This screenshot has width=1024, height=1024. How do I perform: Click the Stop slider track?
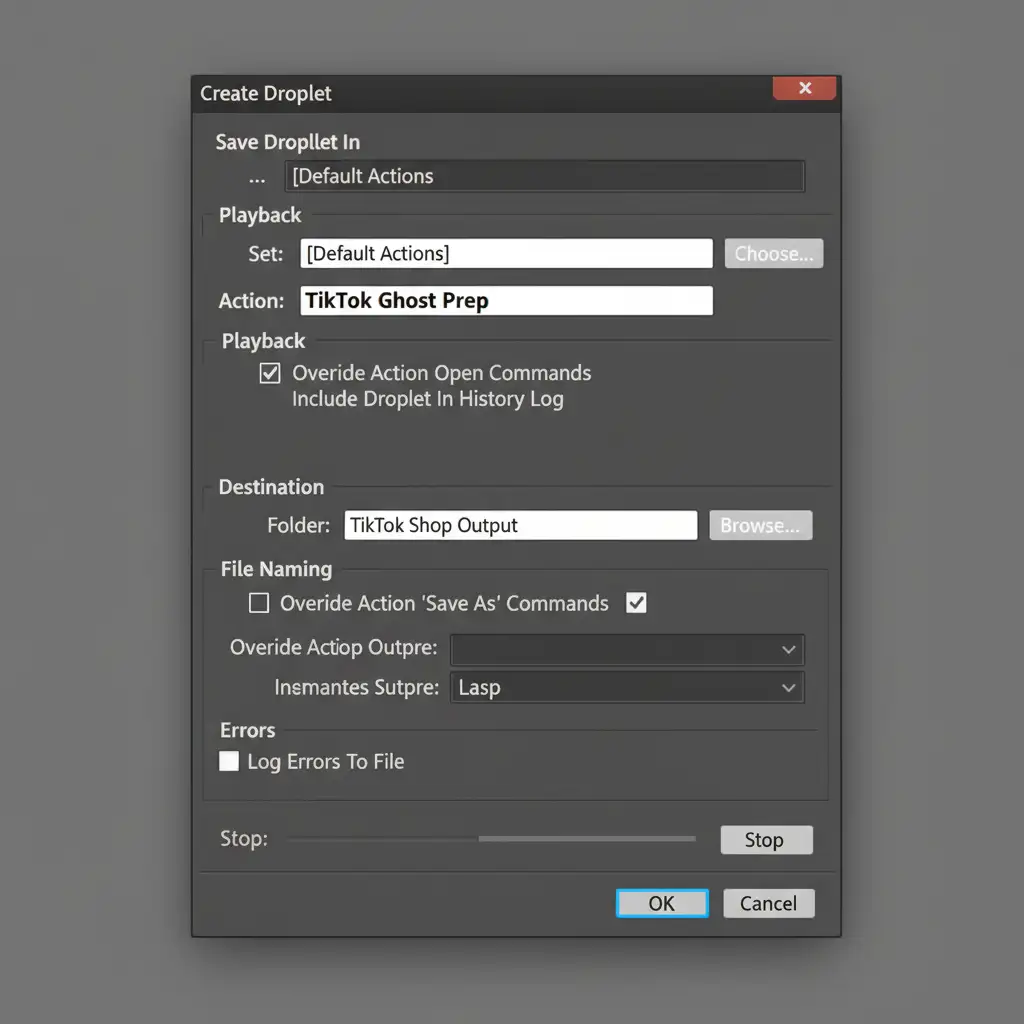click(492, 839)
